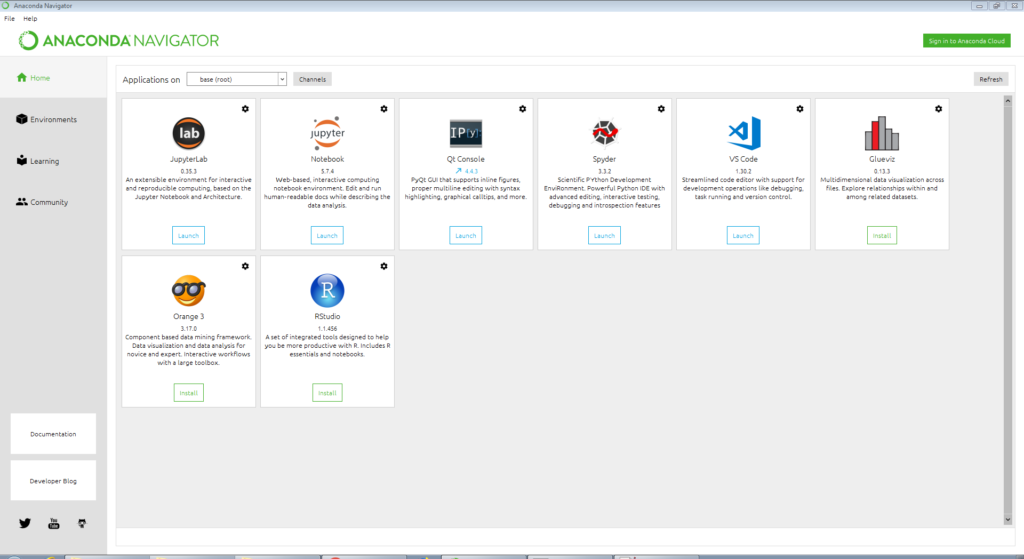Image resolution: width=1024 pixels, height=559 pixels.
Task: Open the Developer Blog link box
Action: coord(53,481)
